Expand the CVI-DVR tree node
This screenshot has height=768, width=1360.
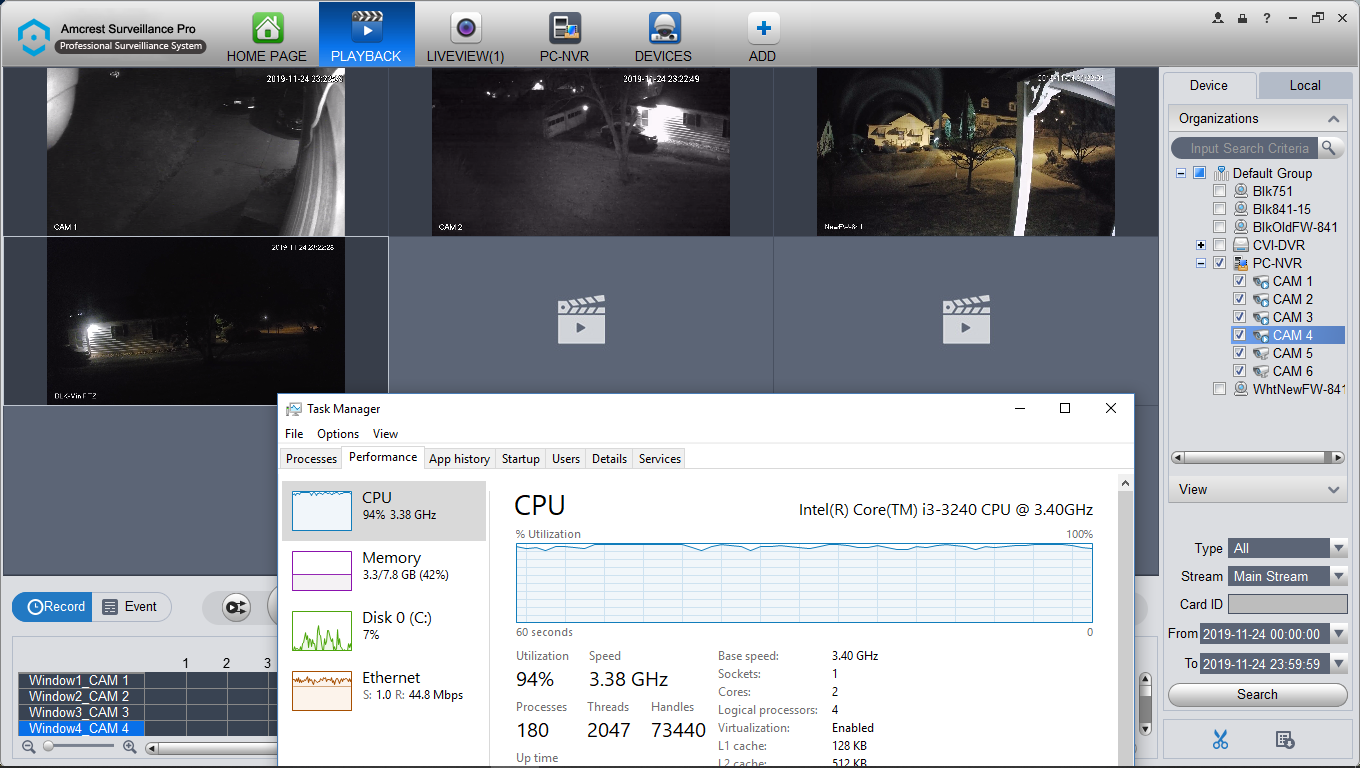click(1201, 245)
